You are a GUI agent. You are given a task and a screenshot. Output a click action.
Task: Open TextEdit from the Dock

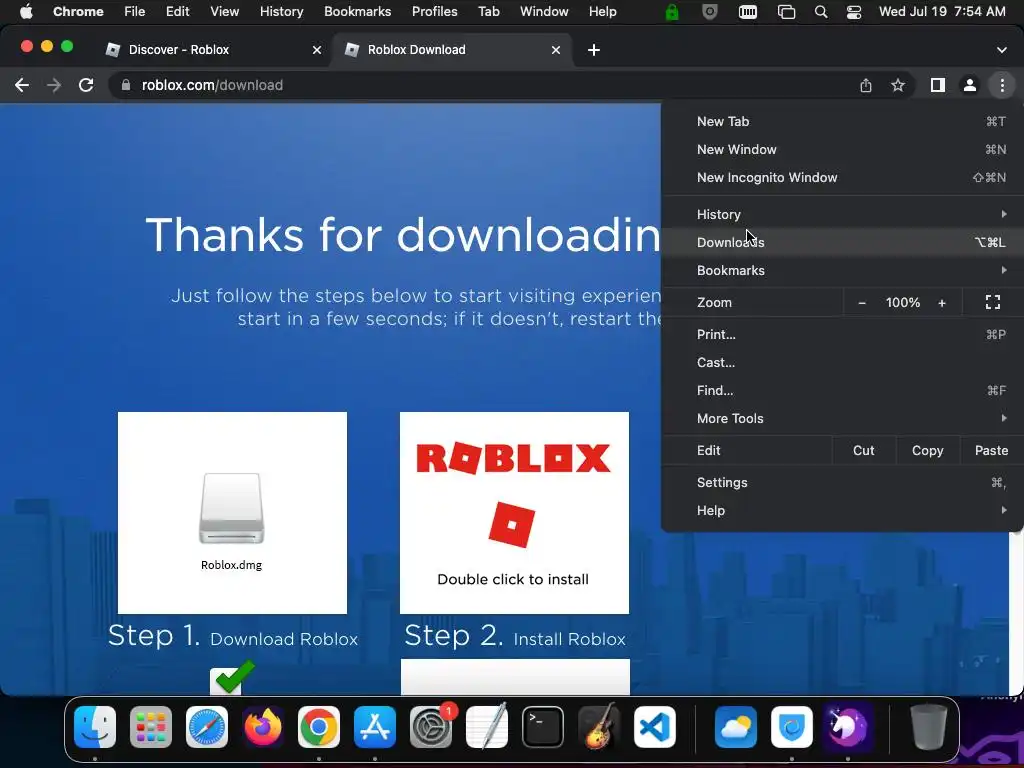487,727
